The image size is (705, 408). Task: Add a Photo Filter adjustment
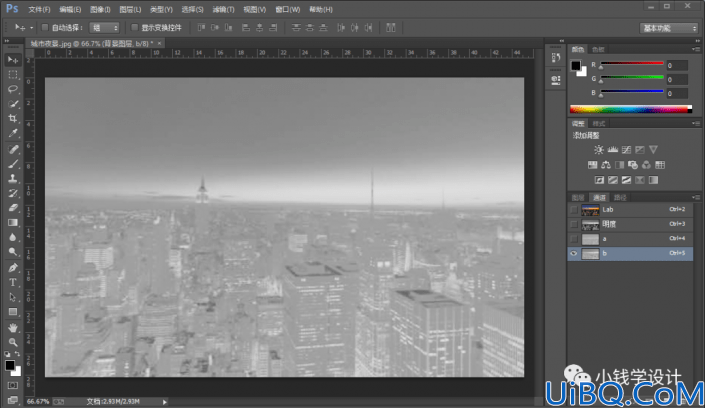[633, 165]
